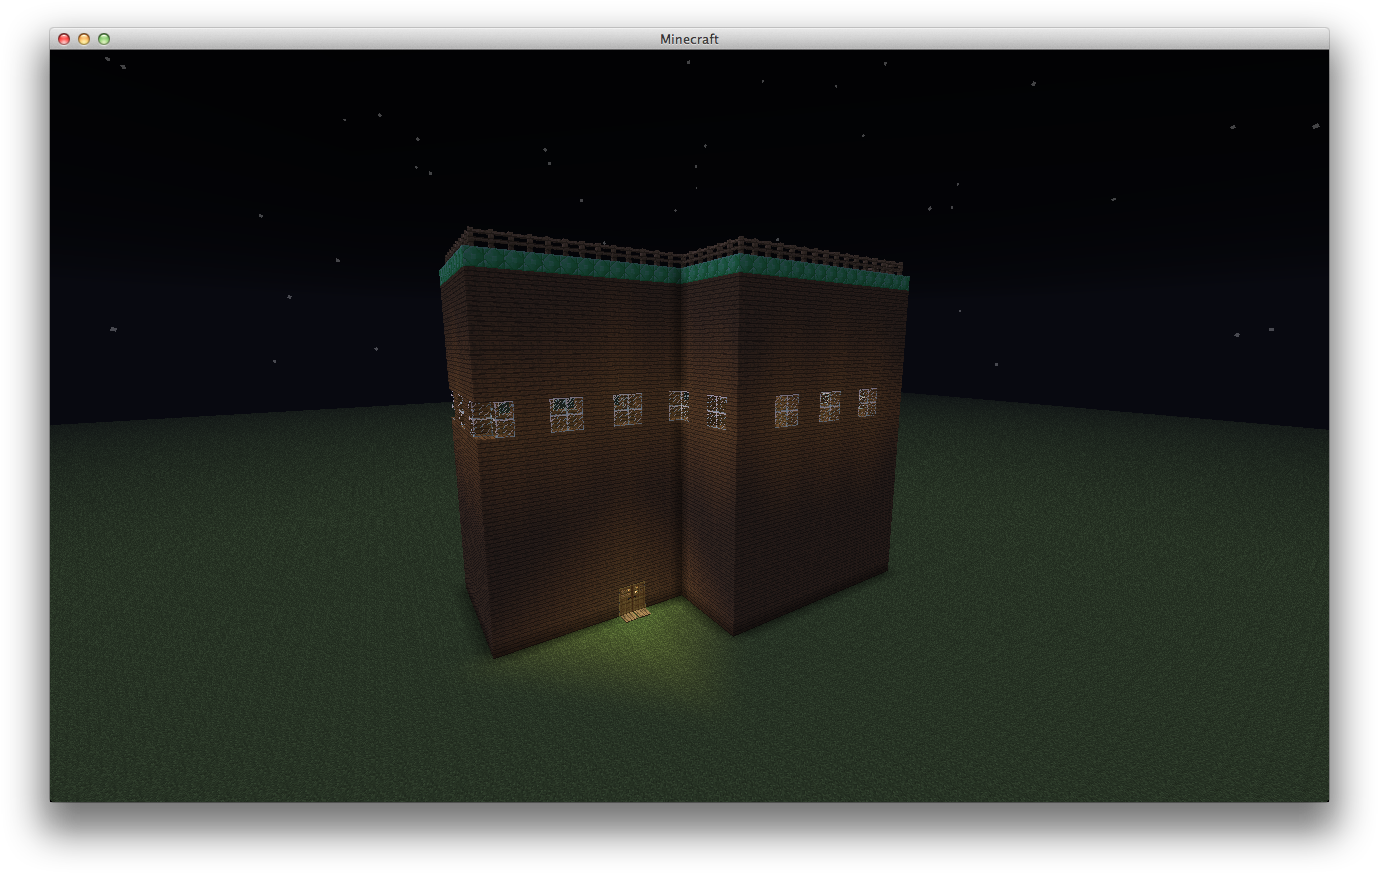Click the bottom left corner of the building

[494, 656]
